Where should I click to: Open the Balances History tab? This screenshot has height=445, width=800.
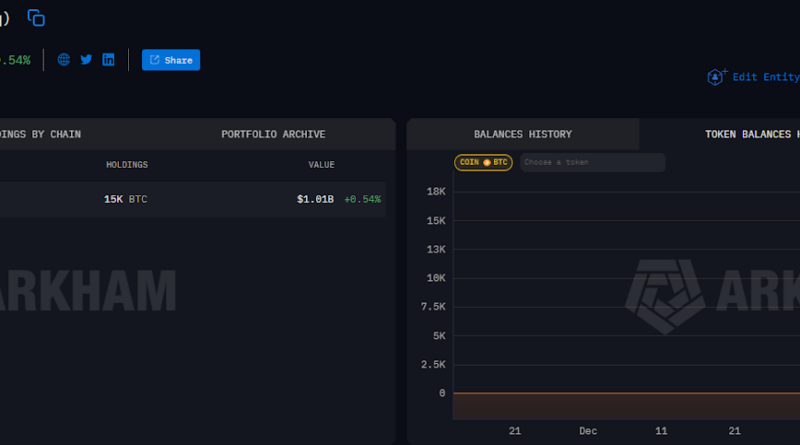click(522, 134)
